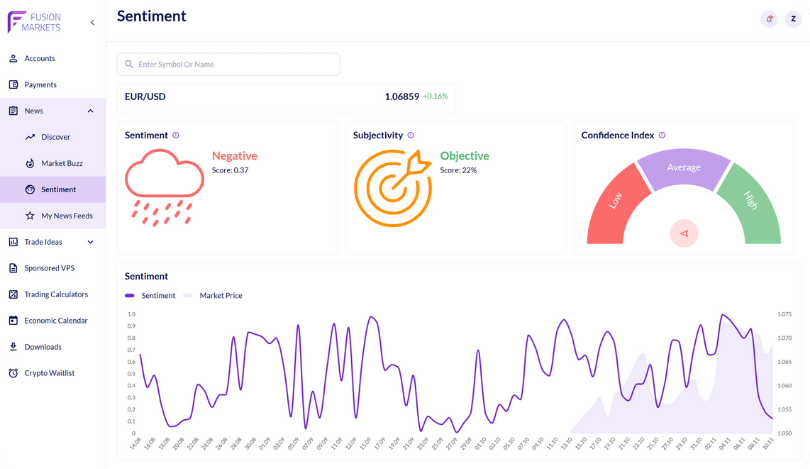The image size is (810, 469).
Task: Click the Score: 22% text
Action: pos(458,170)
